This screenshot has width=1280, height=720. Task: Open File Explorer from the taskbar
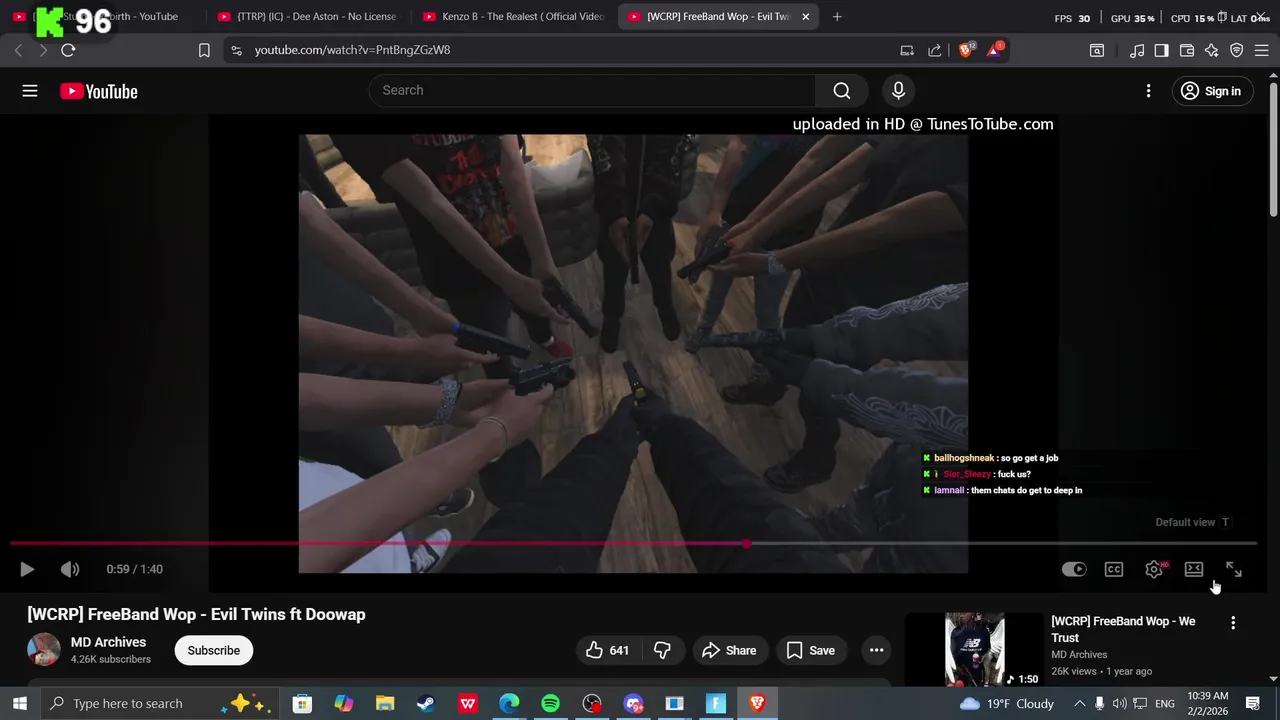[x=385, y=703]
